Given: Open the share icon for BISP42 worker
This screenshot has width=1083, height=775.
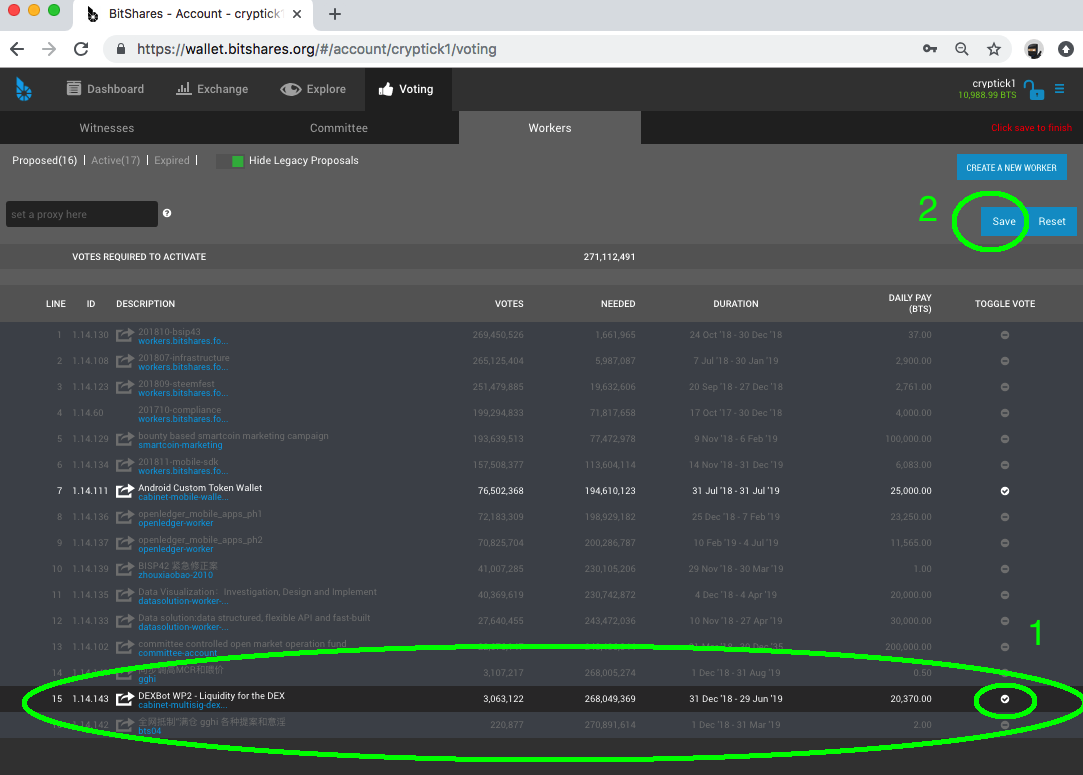Looking at the screenshot, I should tap(125, 569).
